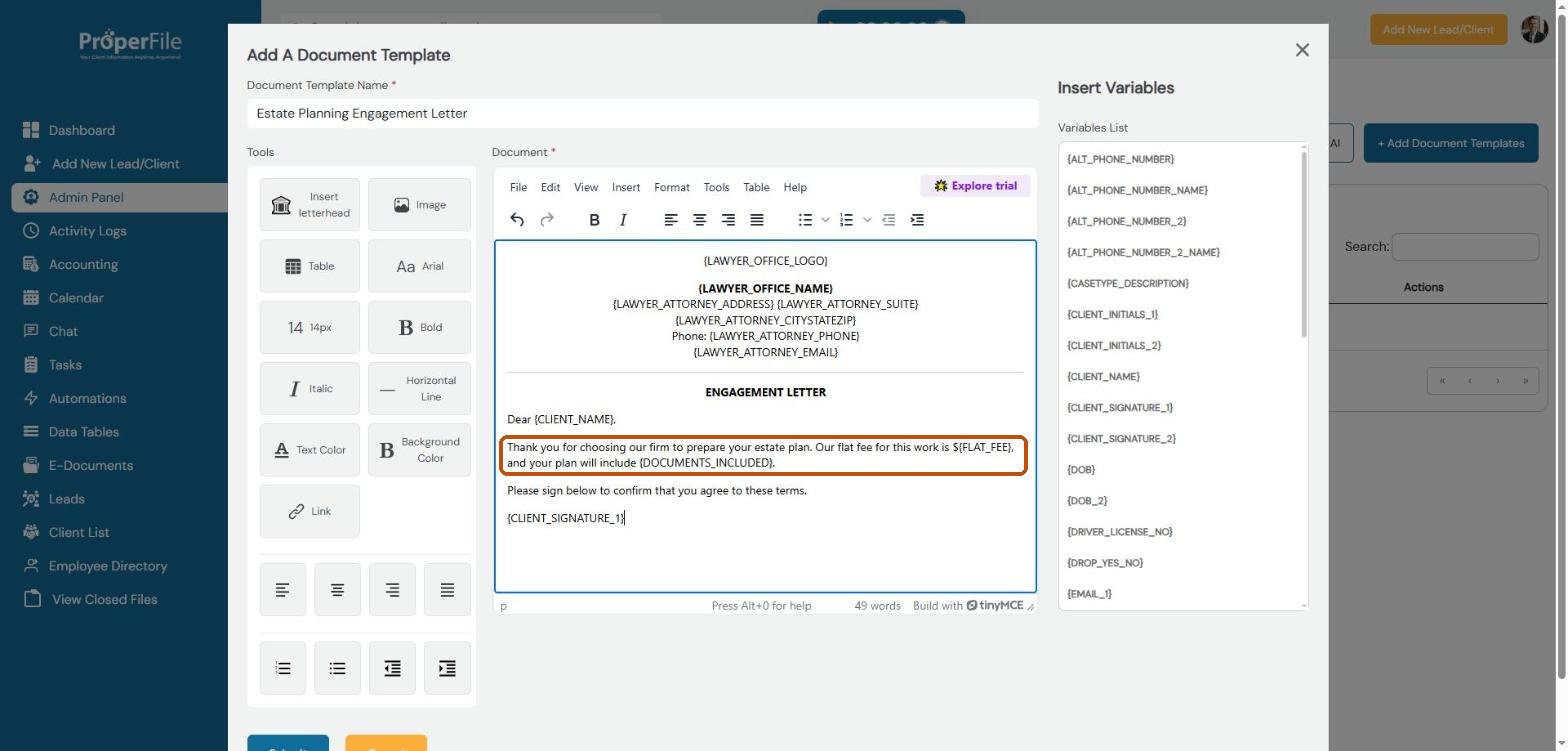Screen dimensions: 1568x751
Task: Toggle bold in editor toolbar
Action: 594,220
